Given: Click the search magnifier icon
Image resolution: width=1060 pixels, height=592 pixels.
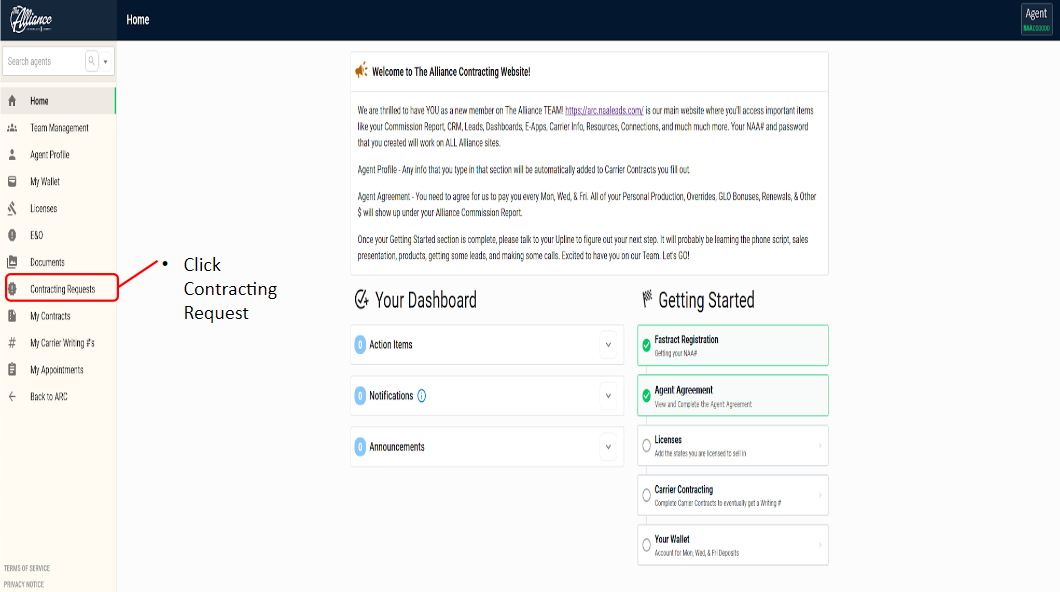Looking at the screenshot, I should (92, 61).
